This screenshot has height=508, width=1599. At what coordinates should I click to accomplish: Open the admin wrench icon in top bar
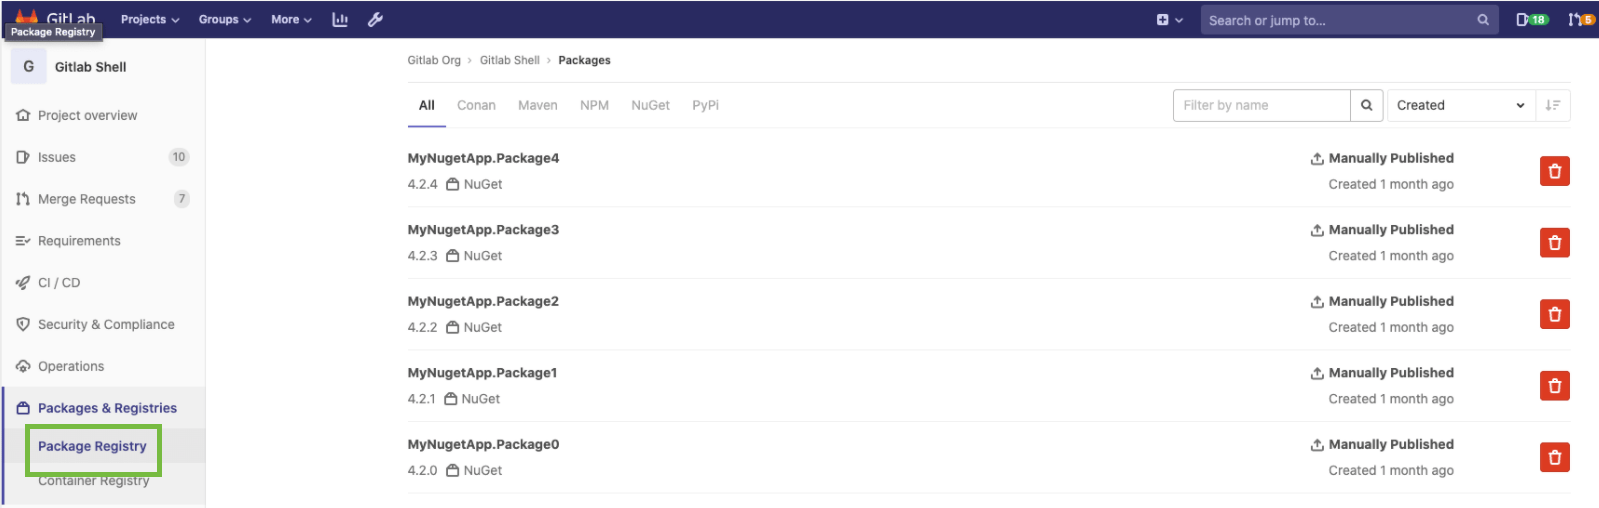(x=375, y=19)
